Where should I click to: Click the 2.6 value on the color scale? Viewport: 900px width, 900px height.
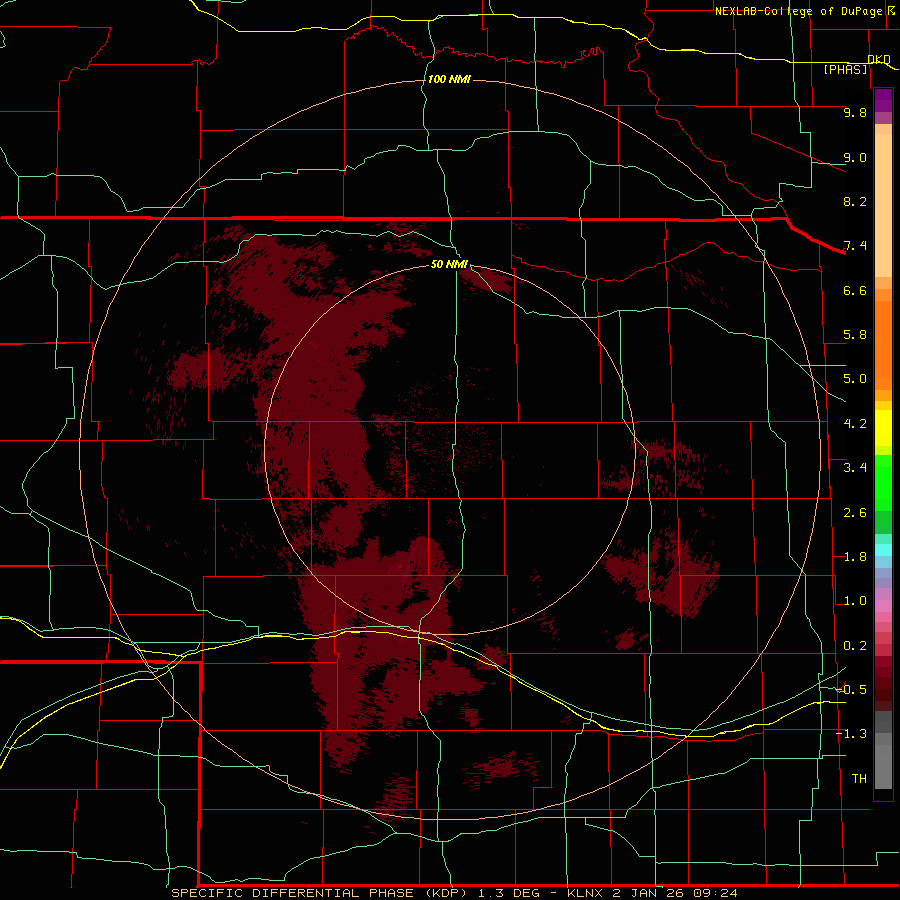855,513
